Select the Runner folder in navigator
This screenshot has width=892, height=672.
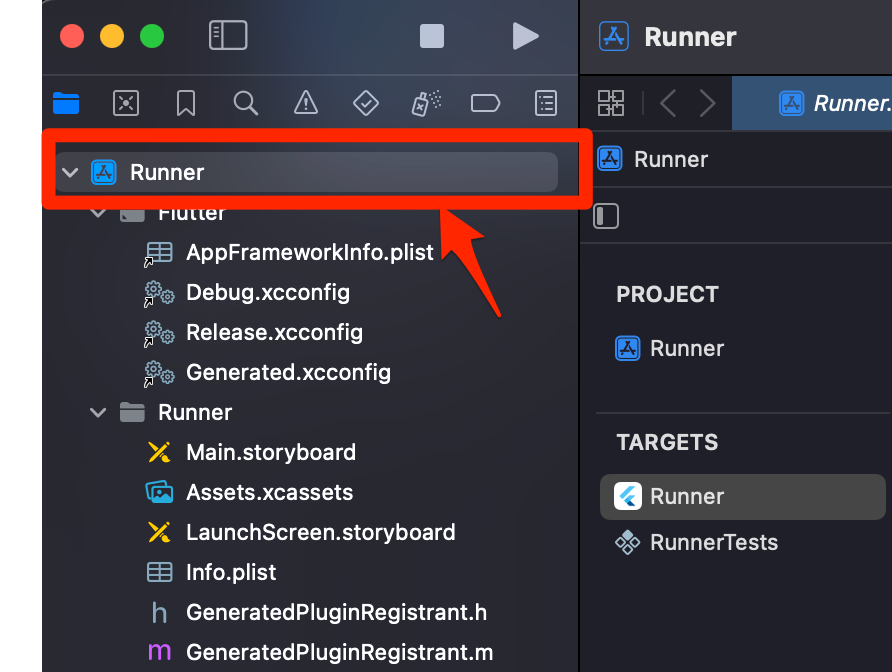tap(195, 413)
